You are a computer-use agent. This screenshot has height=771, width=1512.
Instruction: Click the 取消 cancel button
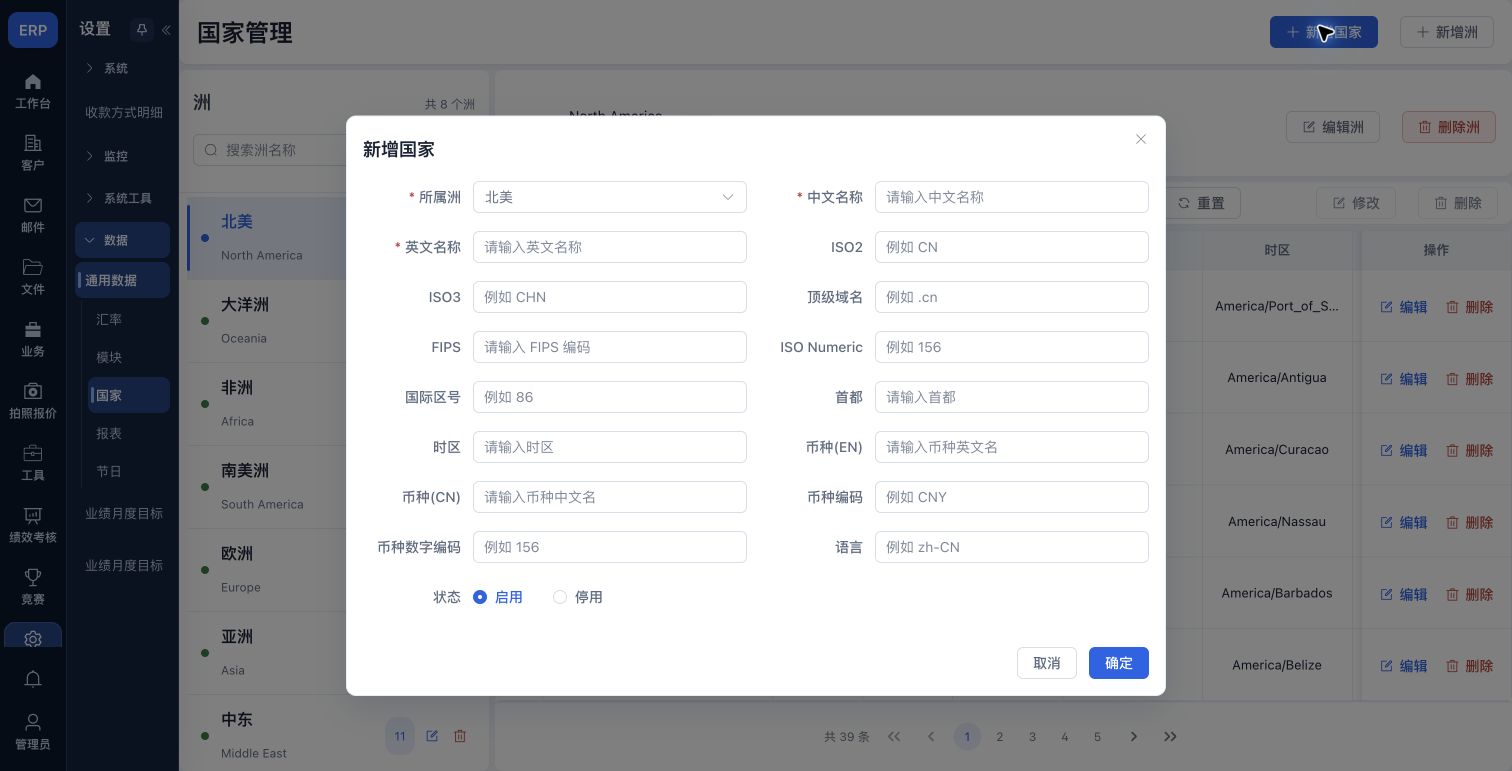[x=1047, y=663]
